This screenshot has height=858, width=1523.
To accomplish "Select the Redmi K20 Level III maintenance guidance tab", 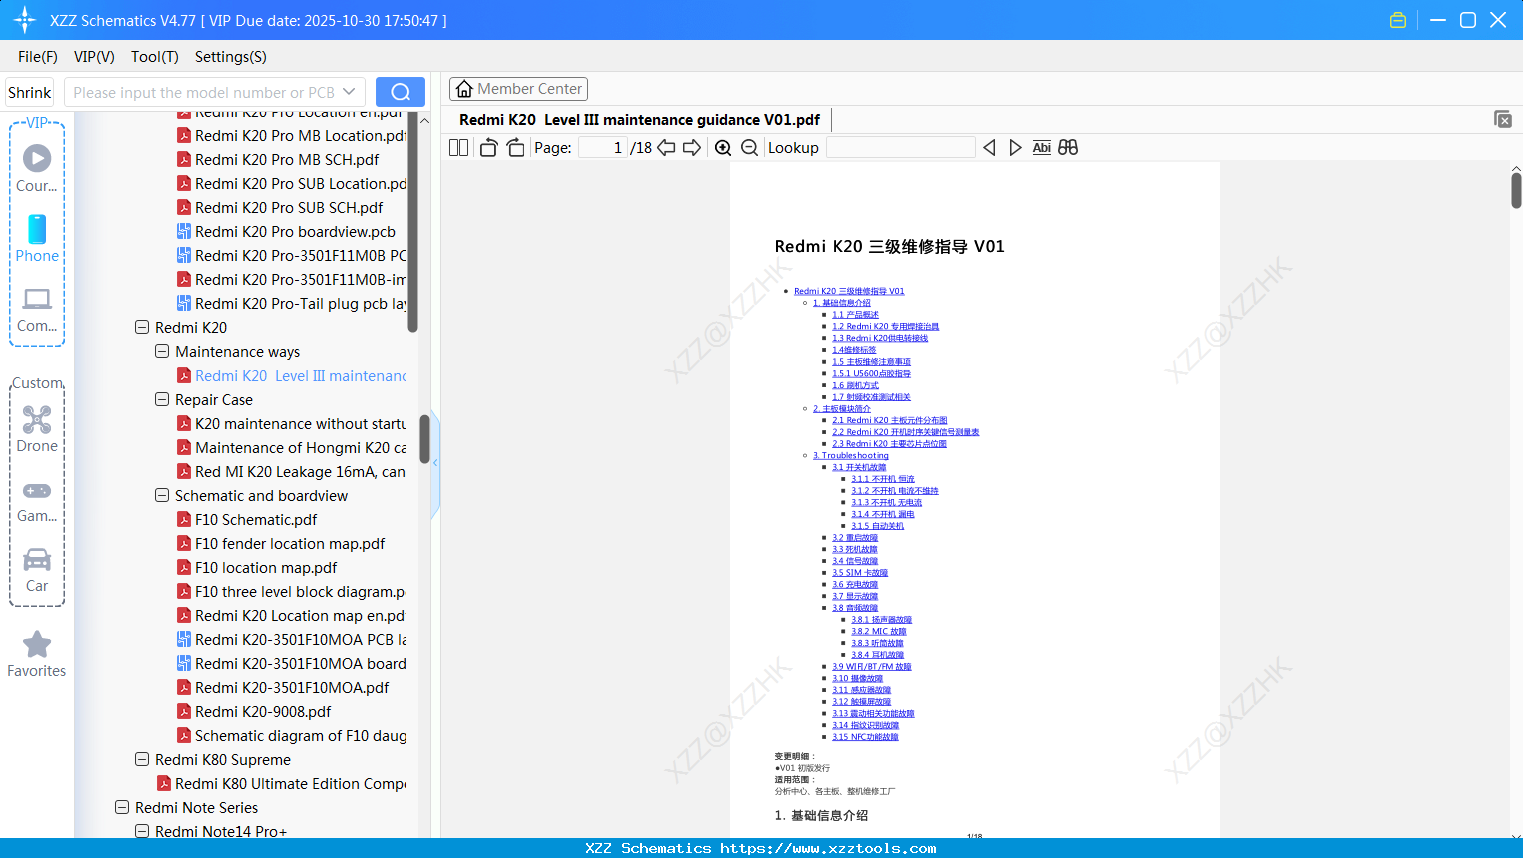I will (x=639, y=120).
